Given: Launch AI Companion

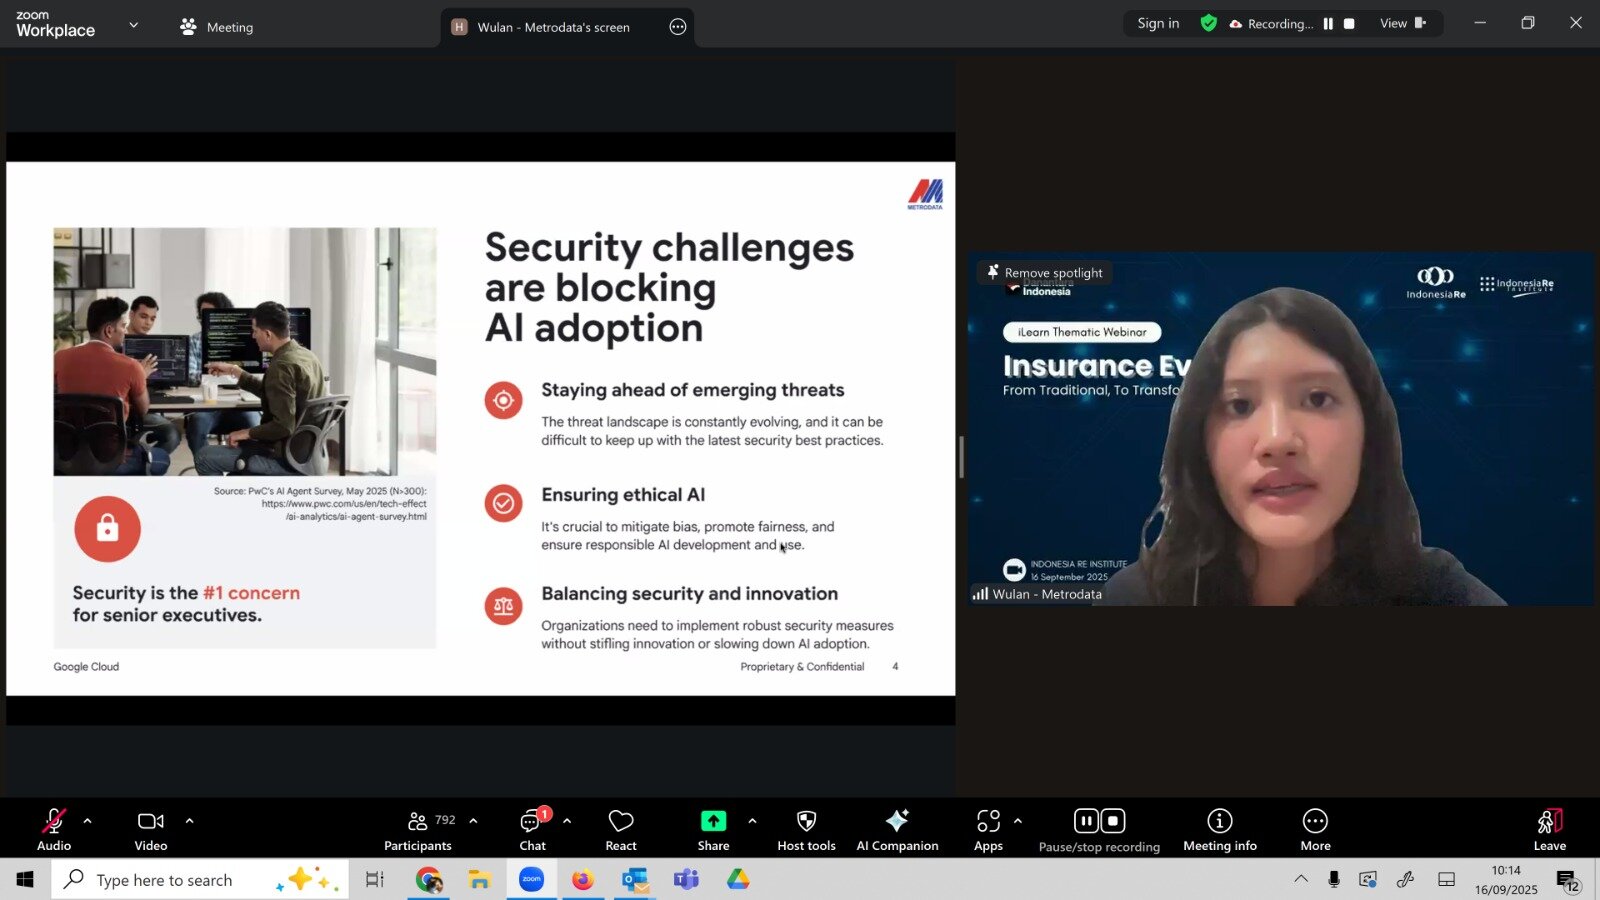Looking at the screenshot, I should (897, 830).
